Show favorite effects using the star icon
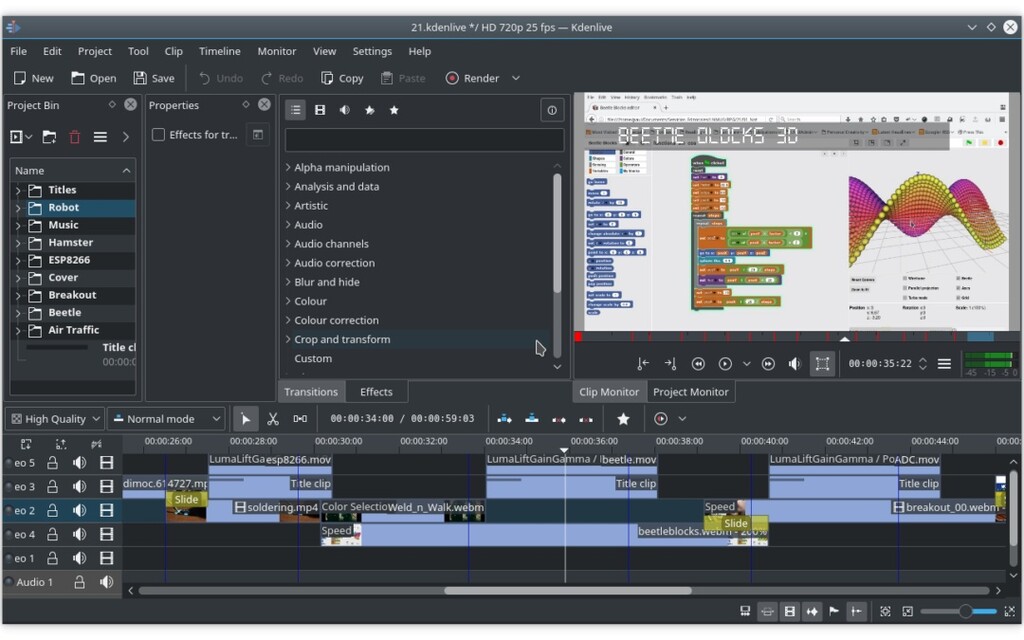Image resolution: width=1024 pixels, height=640 pixels. point(394,109)
